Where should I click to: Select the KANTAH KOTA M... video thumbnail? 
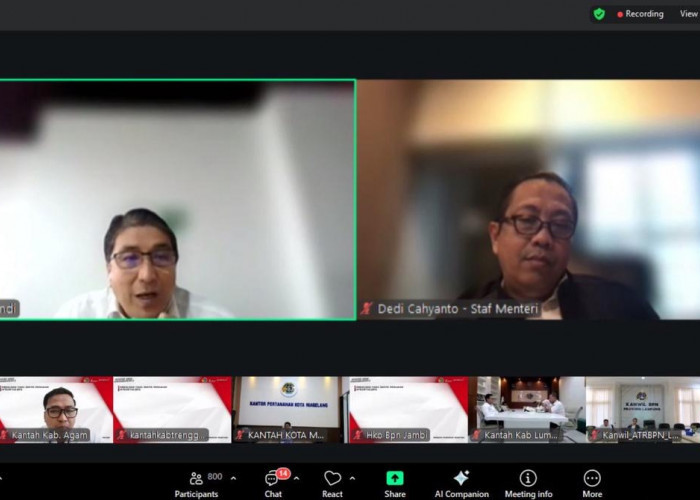288,409
